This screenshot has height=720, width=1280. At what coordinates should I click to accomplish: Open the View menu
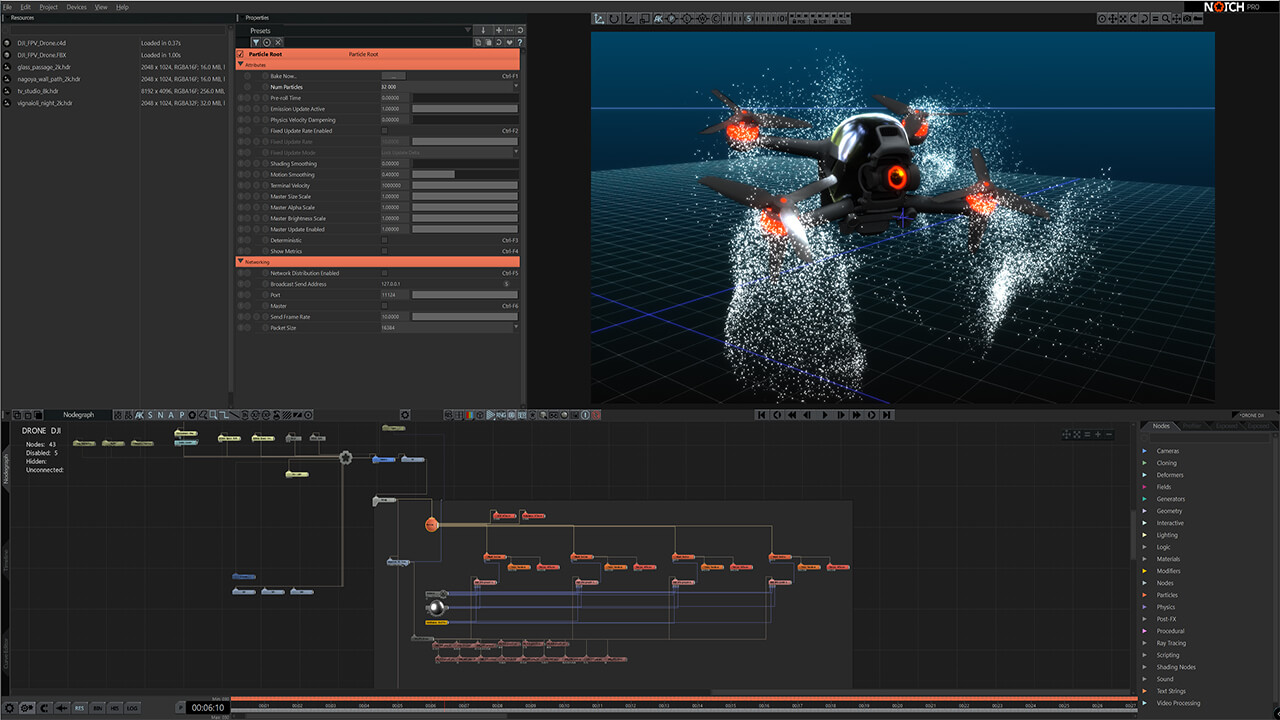click(x=101, y=7)
